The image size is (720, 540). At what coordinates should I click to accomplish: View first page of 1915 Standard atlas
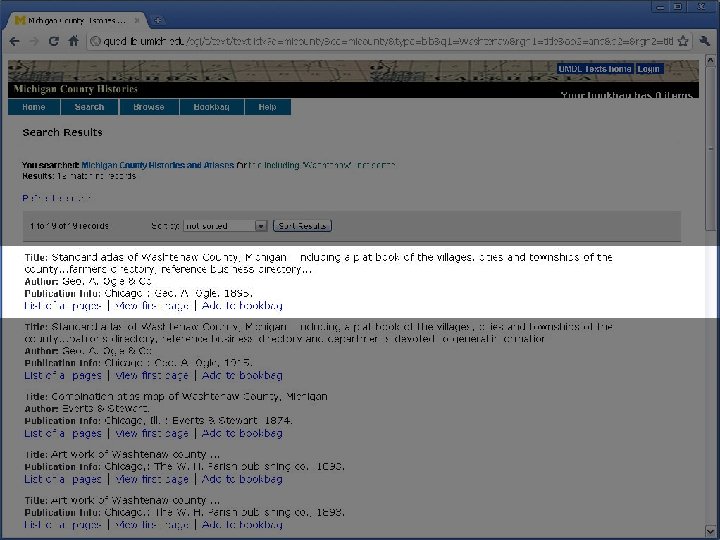click(x=152, y=376)
